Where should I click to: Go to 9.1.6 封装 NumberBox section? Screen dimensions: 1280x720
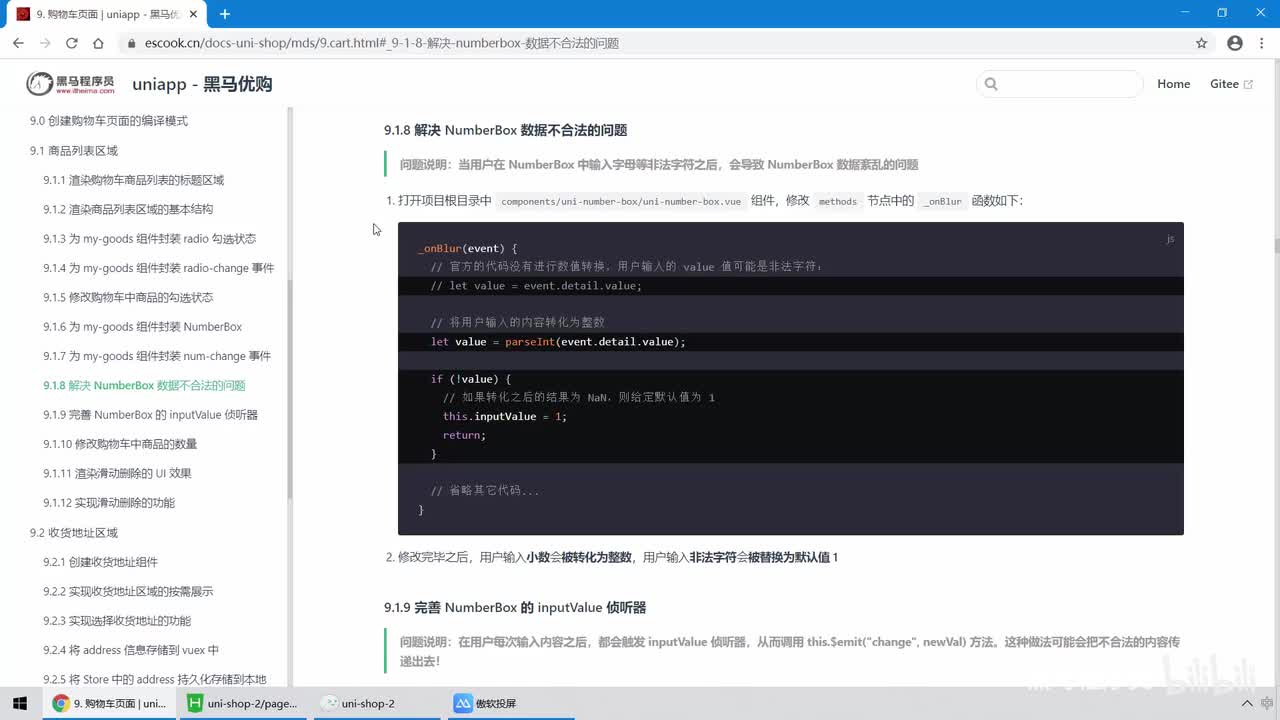tap(142, 327)
